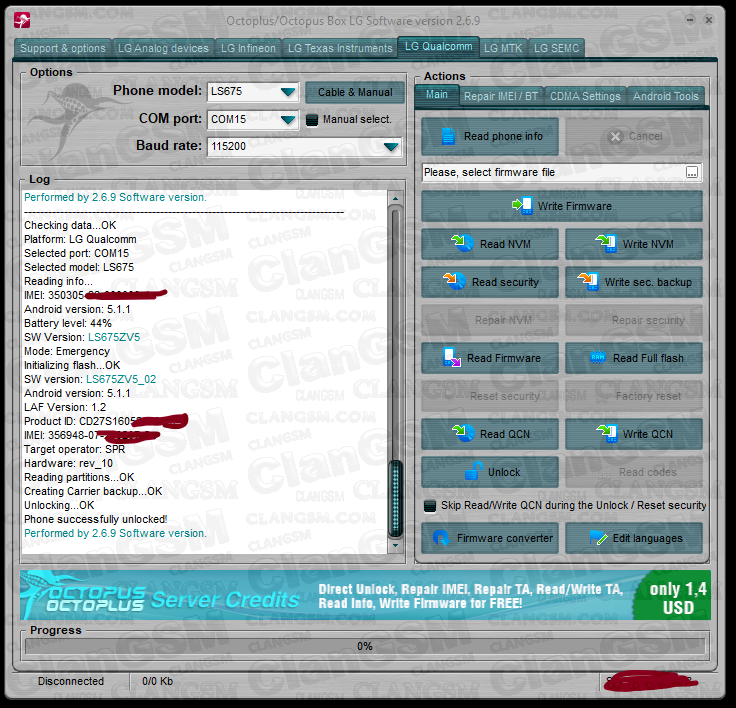Click the Disconnected status text
The image size is (736, 708).
[x=71, y=681]
